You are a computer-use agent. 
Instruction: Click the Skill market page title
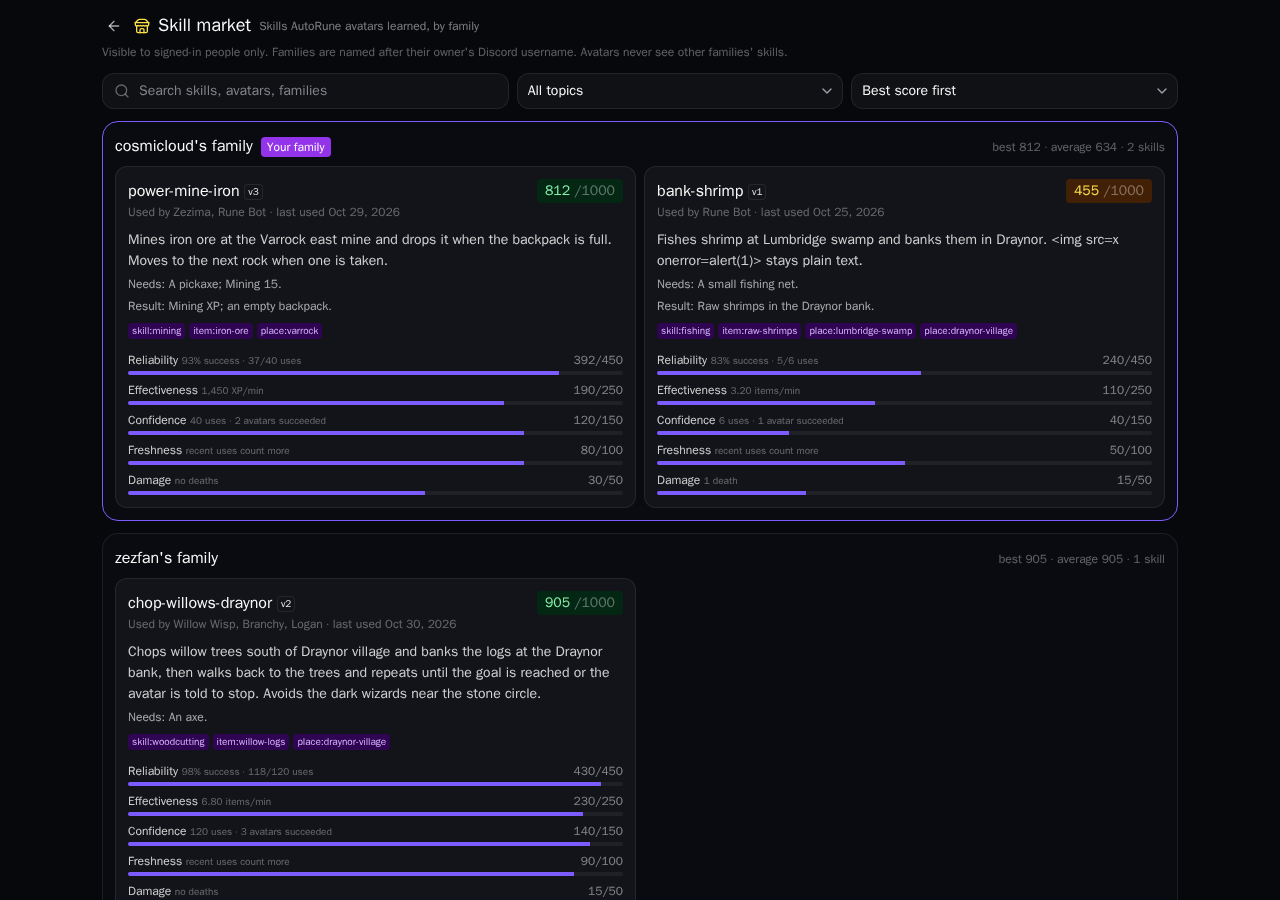(x=204, y=25)
